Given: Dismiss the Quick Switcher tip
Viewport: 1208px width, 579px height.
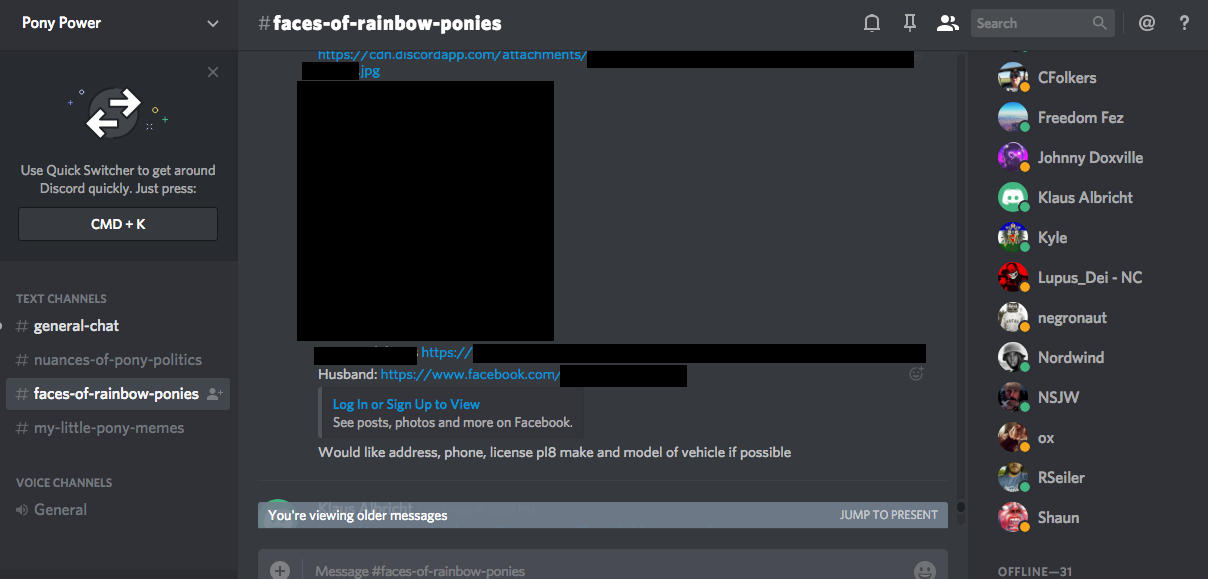Looking at the screenshot, I should click(213, 72).
